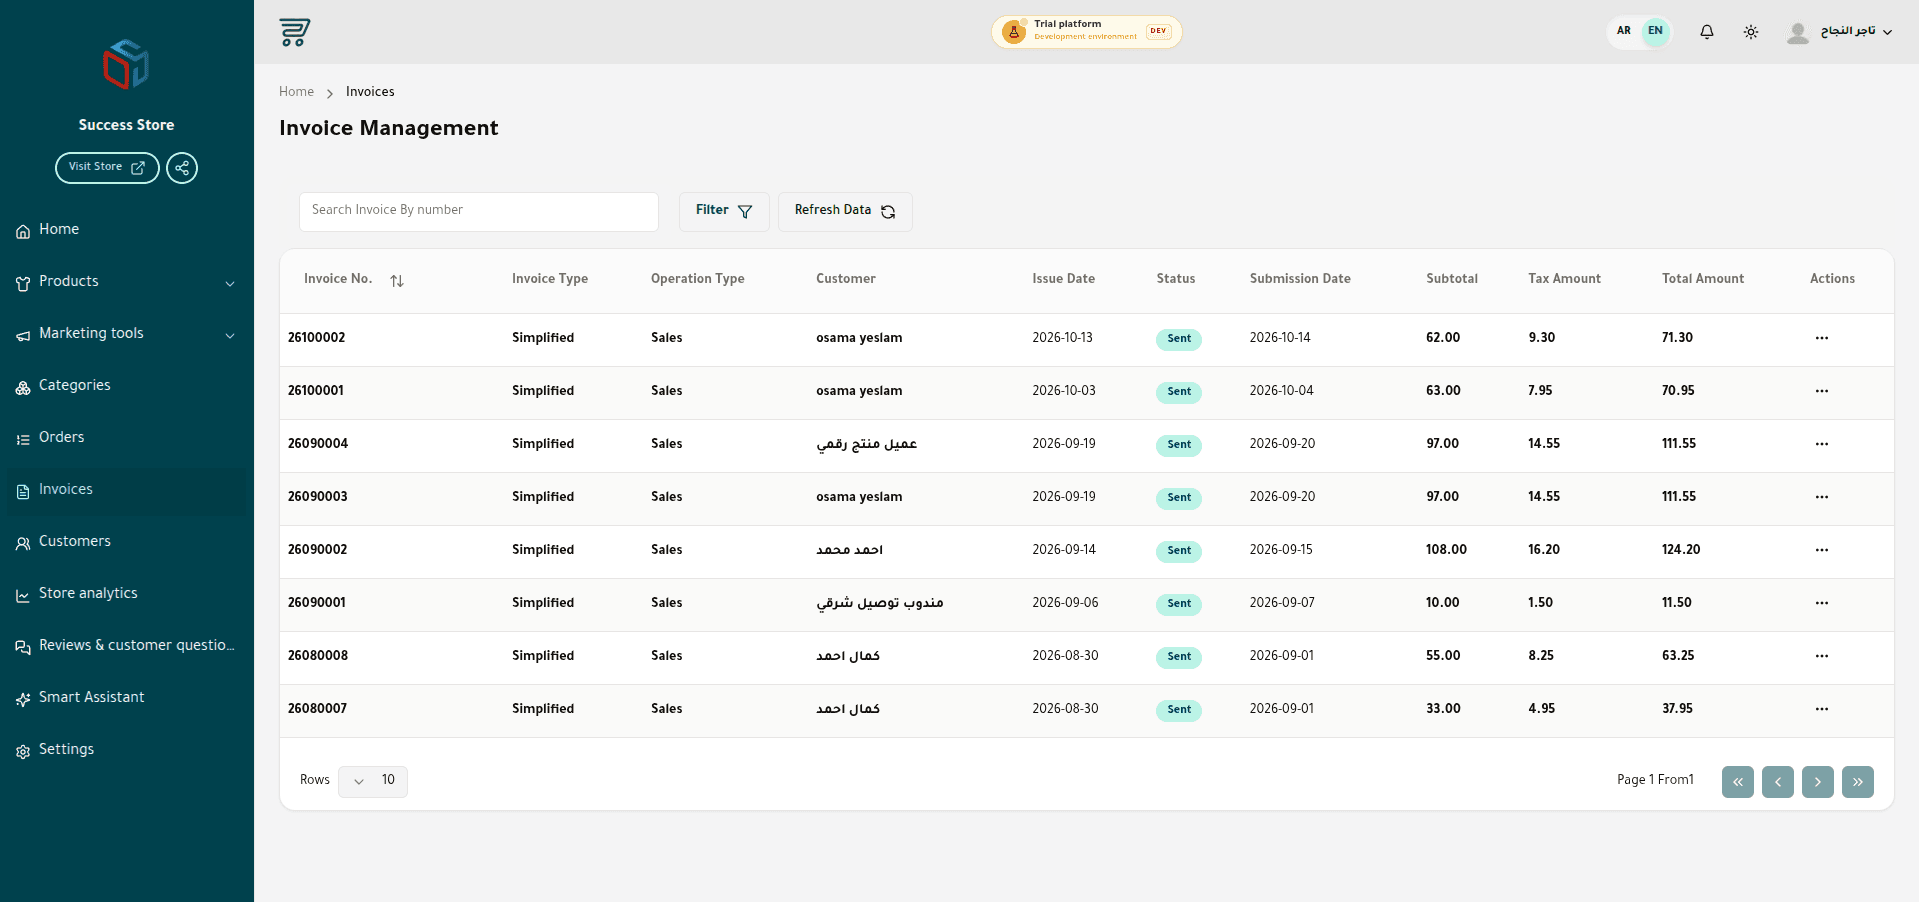This screenshot has height=902, width=1919.
Task: Open actions menu for invoice 26100001
Action: [1822, 391]
